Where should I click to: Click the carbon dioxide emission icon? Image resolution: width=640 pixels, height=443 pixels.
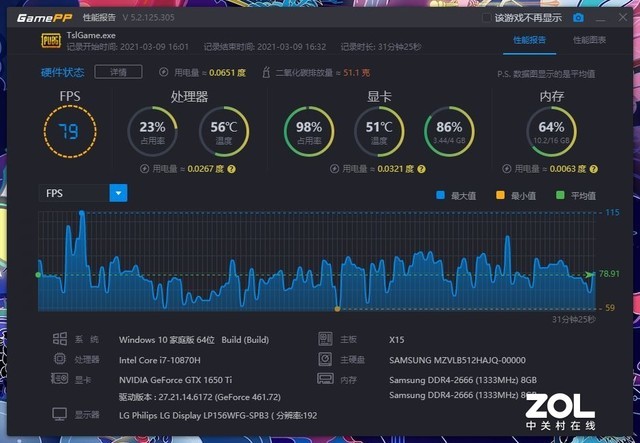pos(267,72)
